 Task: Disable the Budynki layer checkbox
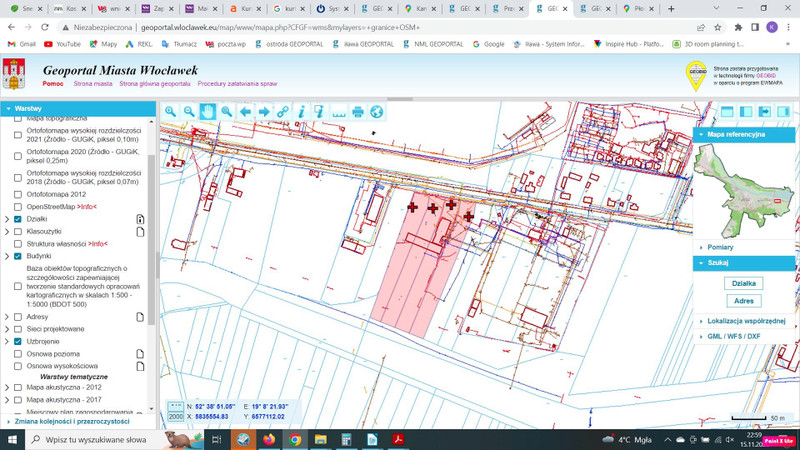[x=18, y=256]
